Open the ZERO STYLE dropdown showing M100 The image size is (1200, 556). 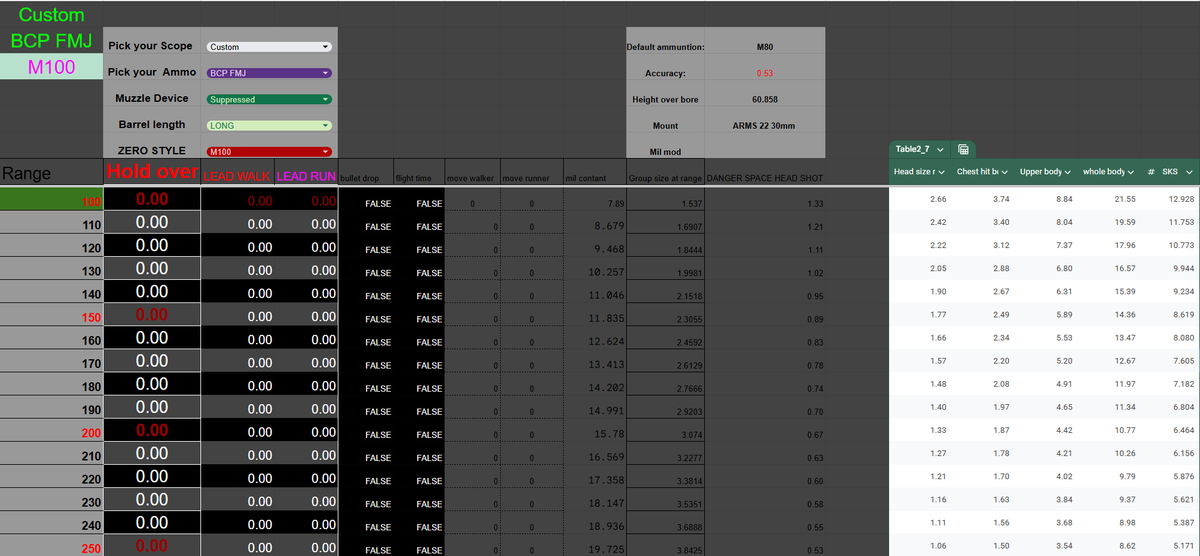269,151
